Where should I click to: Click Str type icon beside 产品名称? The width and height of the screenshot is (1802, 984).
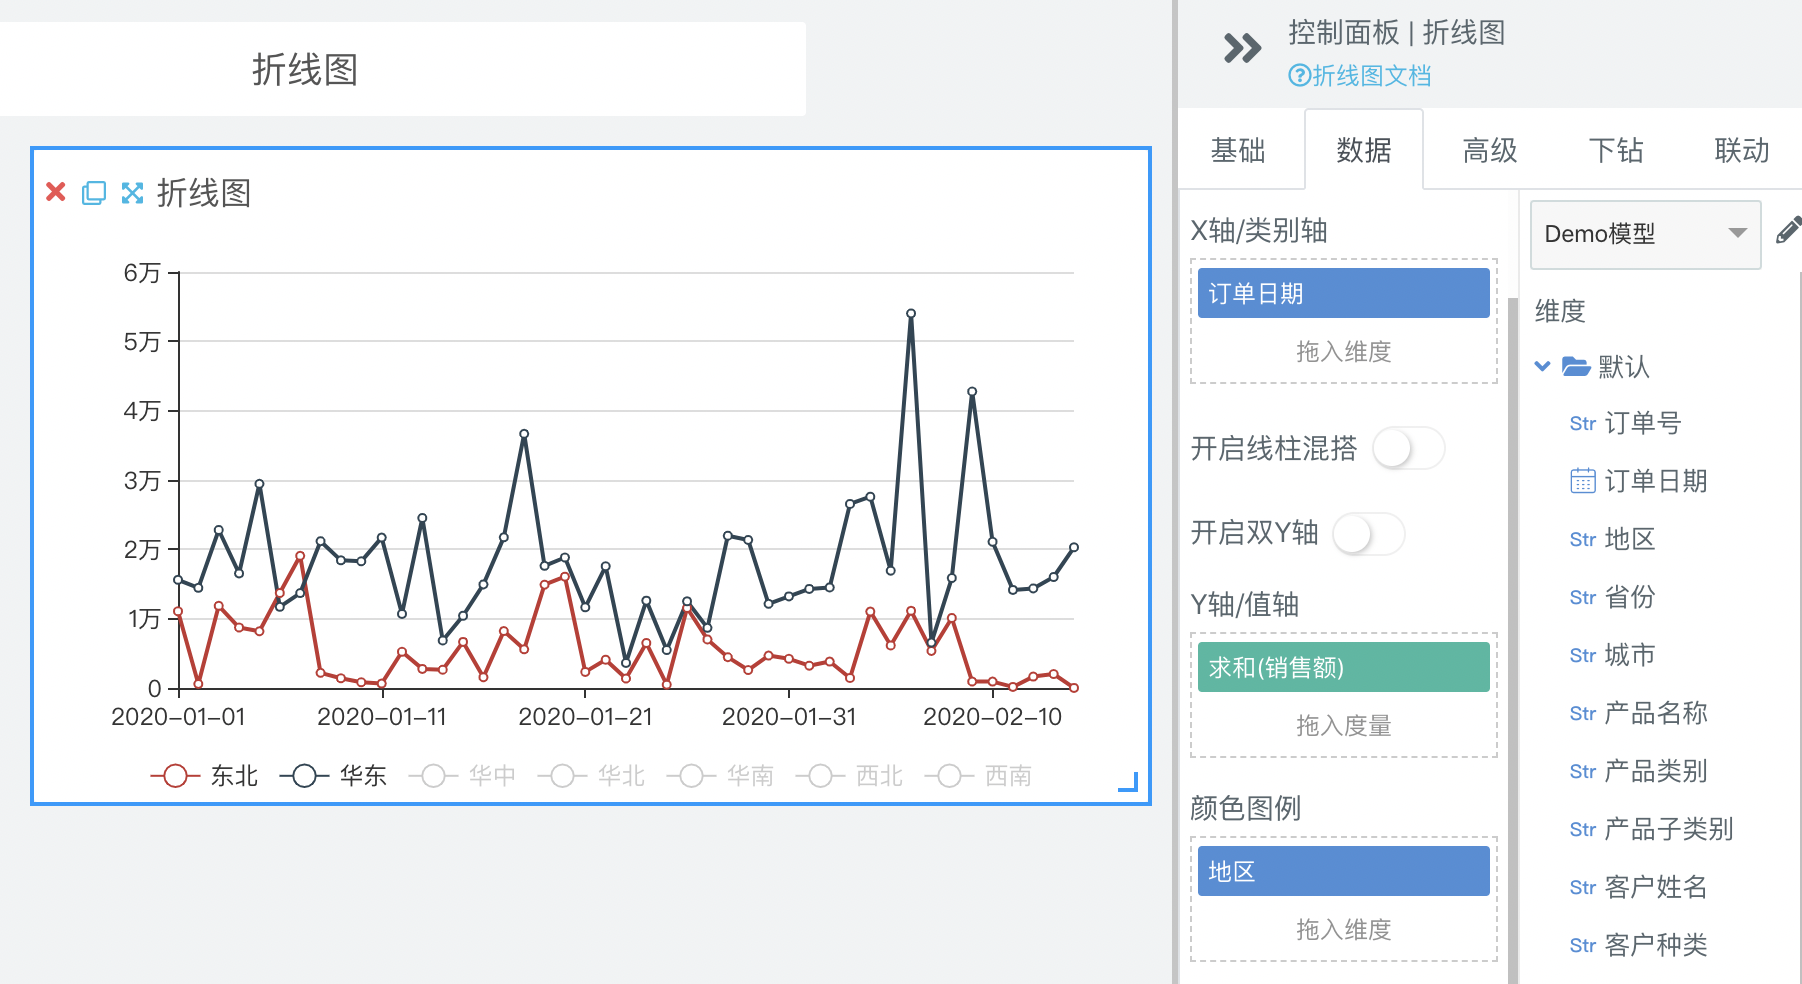pyautogui.click(x=1583, y=714)
